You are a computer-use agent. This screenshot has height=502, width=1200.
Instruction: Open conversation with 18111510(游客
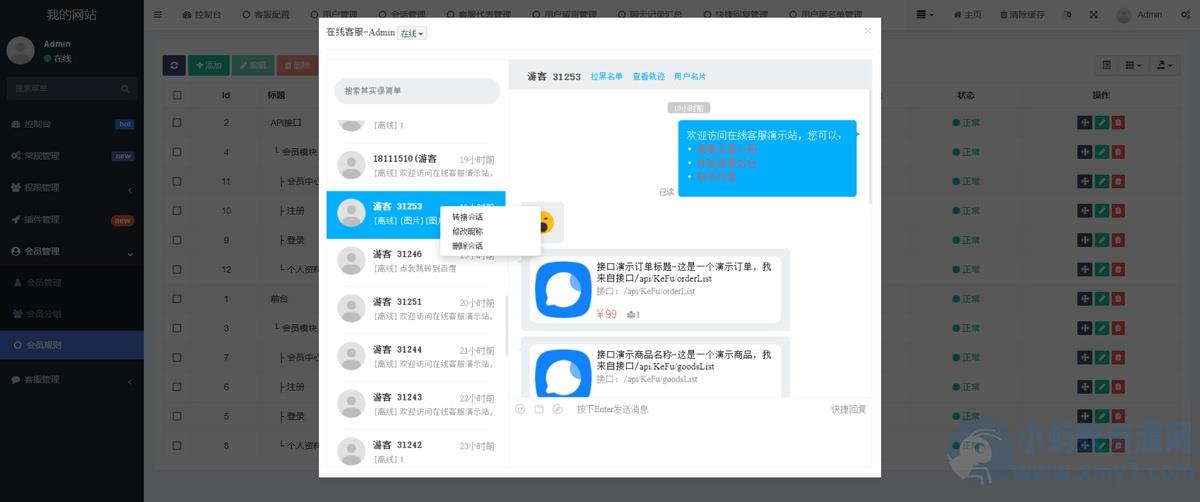click(x=416, y=166)
